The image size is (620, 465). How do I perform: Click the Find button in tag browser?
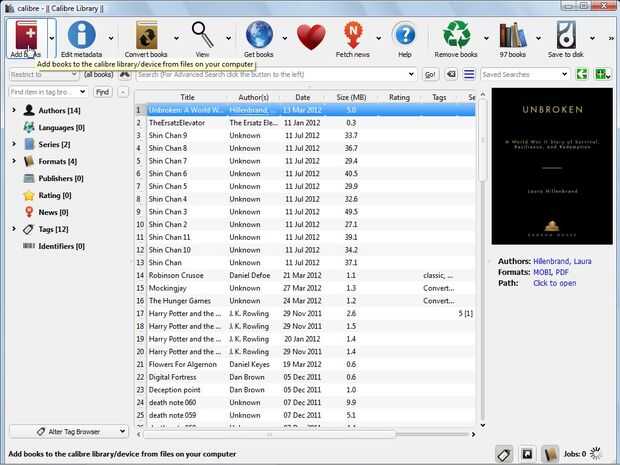tap(102, 92)
